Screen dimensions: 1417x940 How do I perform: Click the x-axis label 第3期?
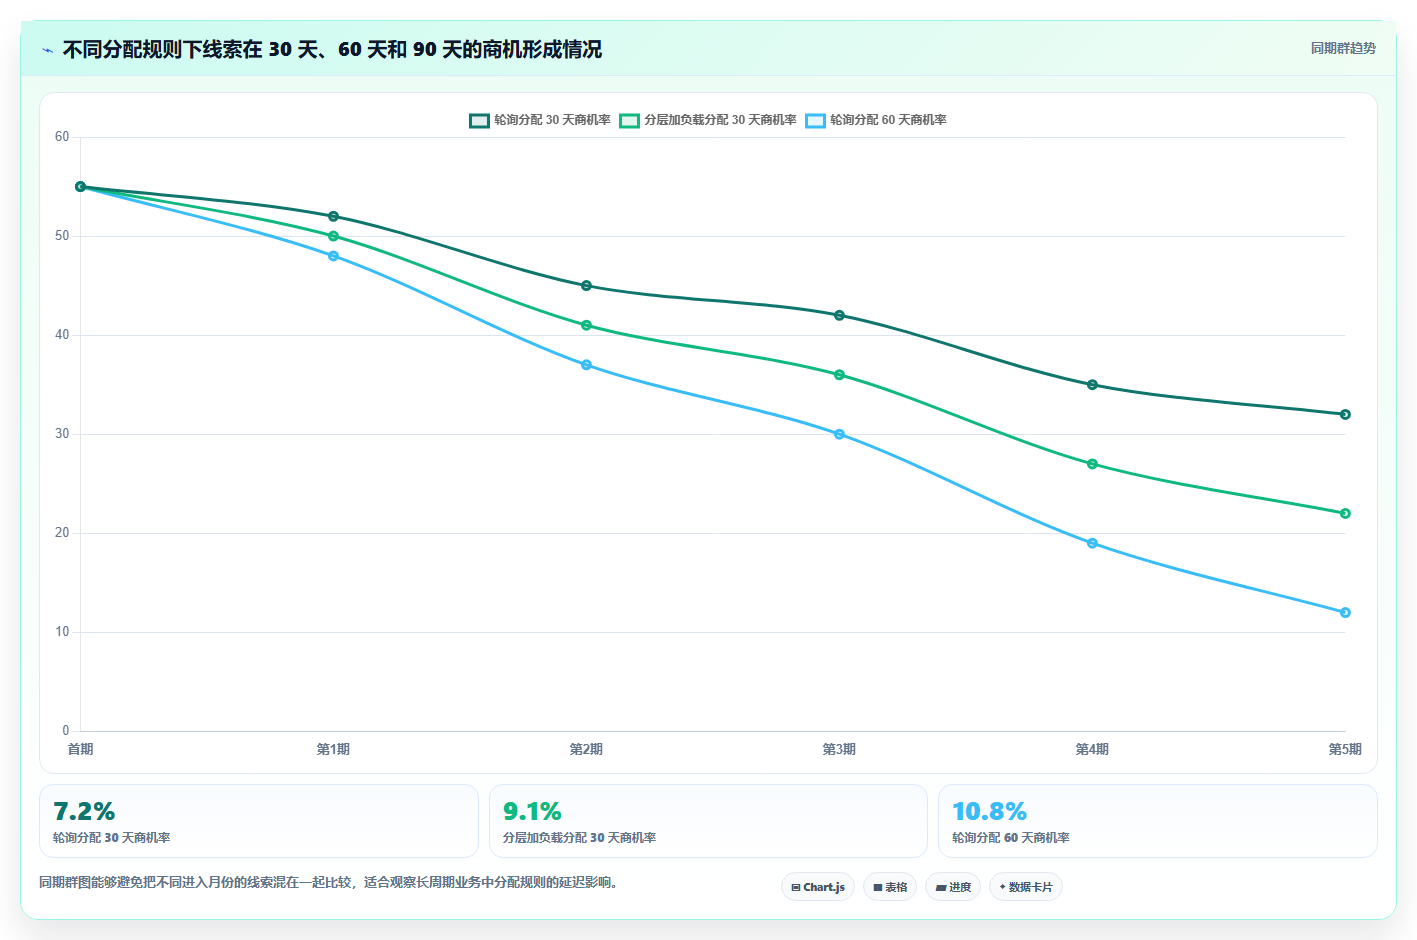840,749
